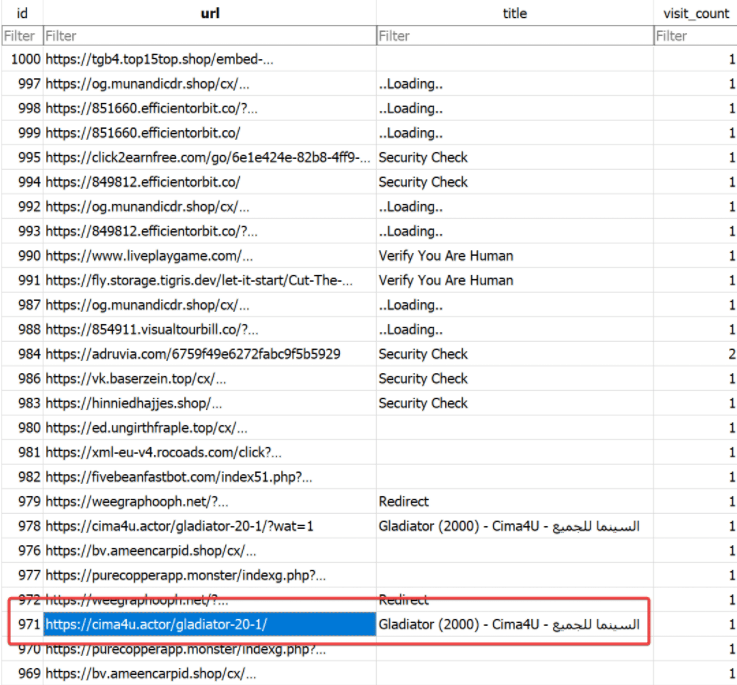Select the gladiator-20-1/?wat=1 URL cell

tap(210, 526)
